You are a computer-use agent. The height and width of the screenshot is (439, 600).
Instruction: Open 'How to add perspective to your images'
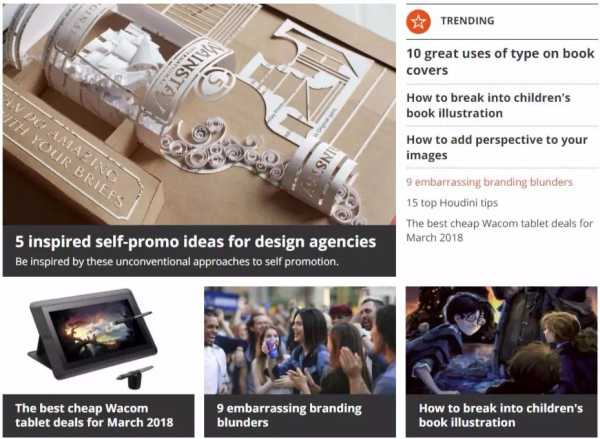click(497, 147)
